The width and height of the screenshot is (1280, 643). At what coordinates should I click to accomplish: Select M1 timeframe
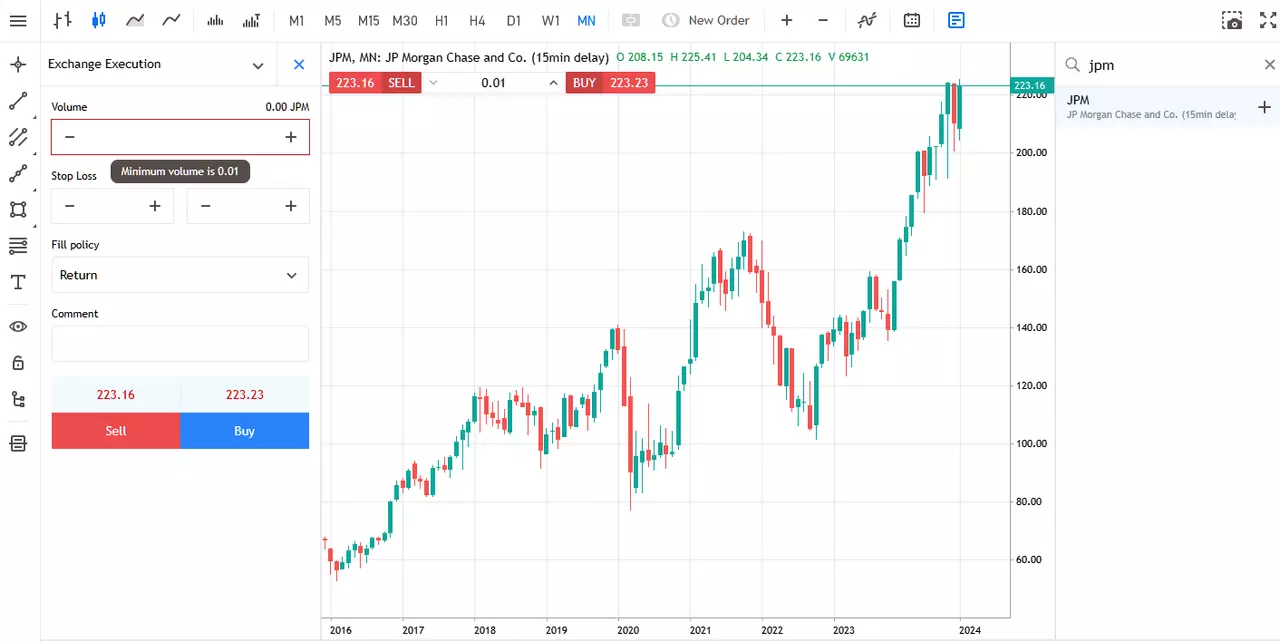pyautogui.click(x=296, y=20)
